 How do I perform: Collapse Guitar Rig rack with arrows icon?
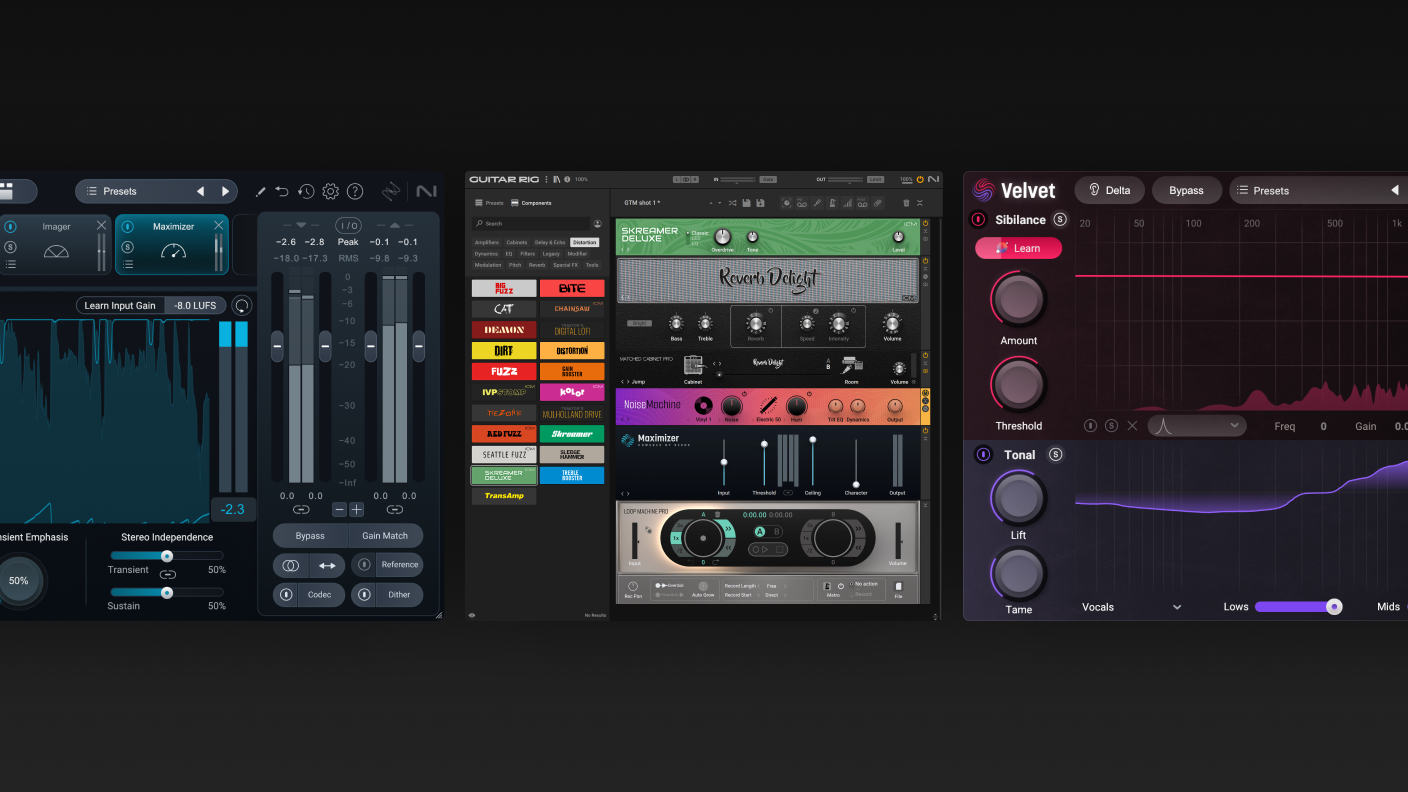[920, 204]
